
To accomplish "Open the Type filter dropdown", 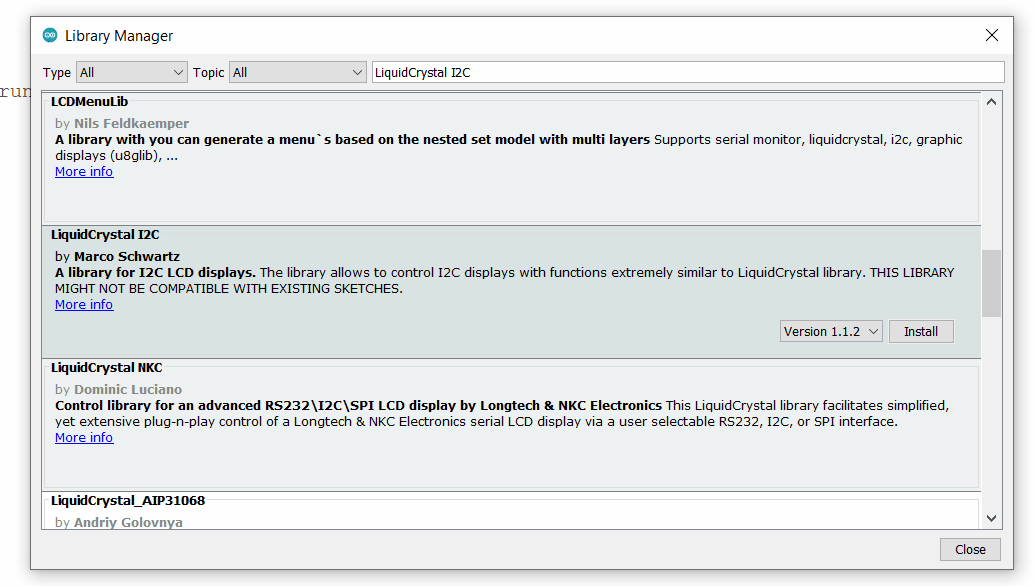I will (132, 72).
